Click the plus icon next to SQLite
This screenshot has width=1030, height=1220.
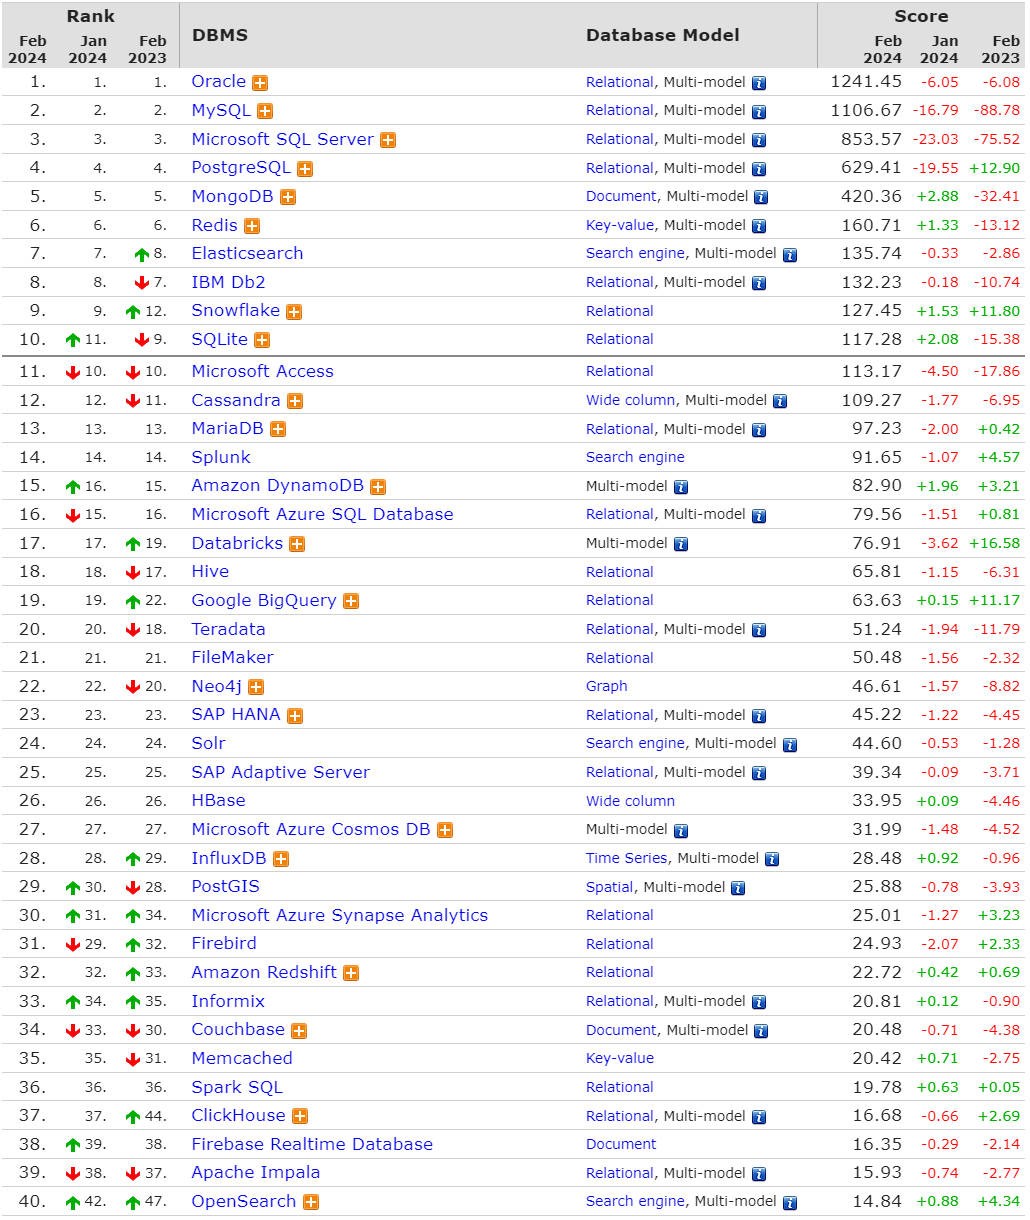pyautogui.click(x=262, y=340)
